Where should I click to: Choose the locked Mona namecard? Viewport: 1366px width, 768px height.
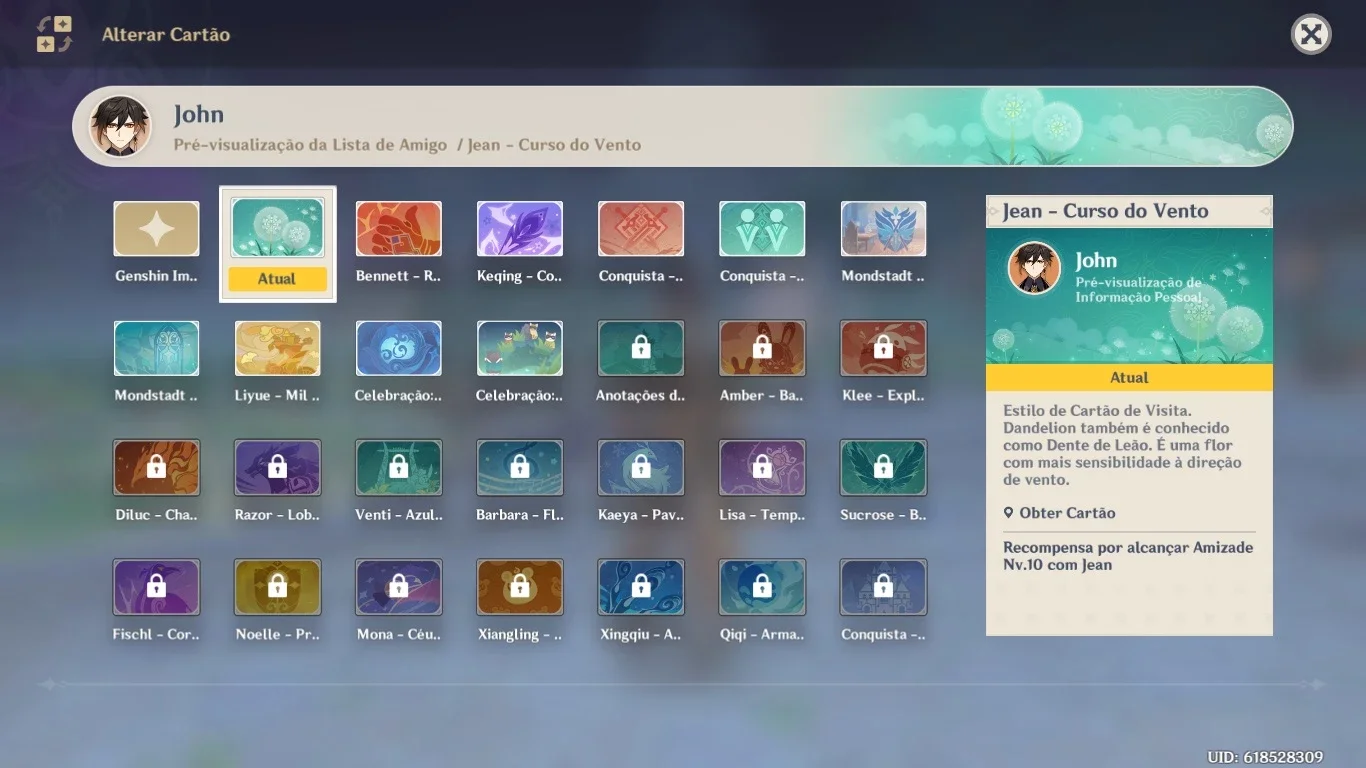399,586
